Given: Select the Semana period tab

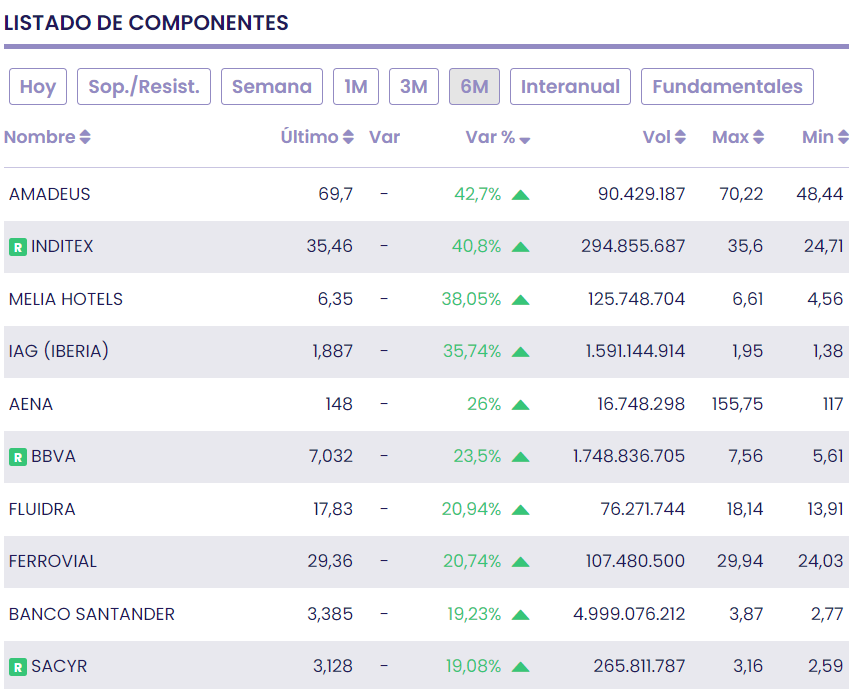Looking at the screenshot, I should coord(272,87).
